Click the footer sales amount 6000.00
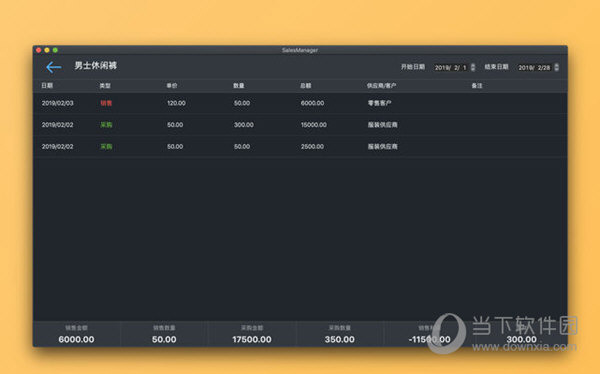This screenshot has width=600, height=374. [x=76, y=340]
